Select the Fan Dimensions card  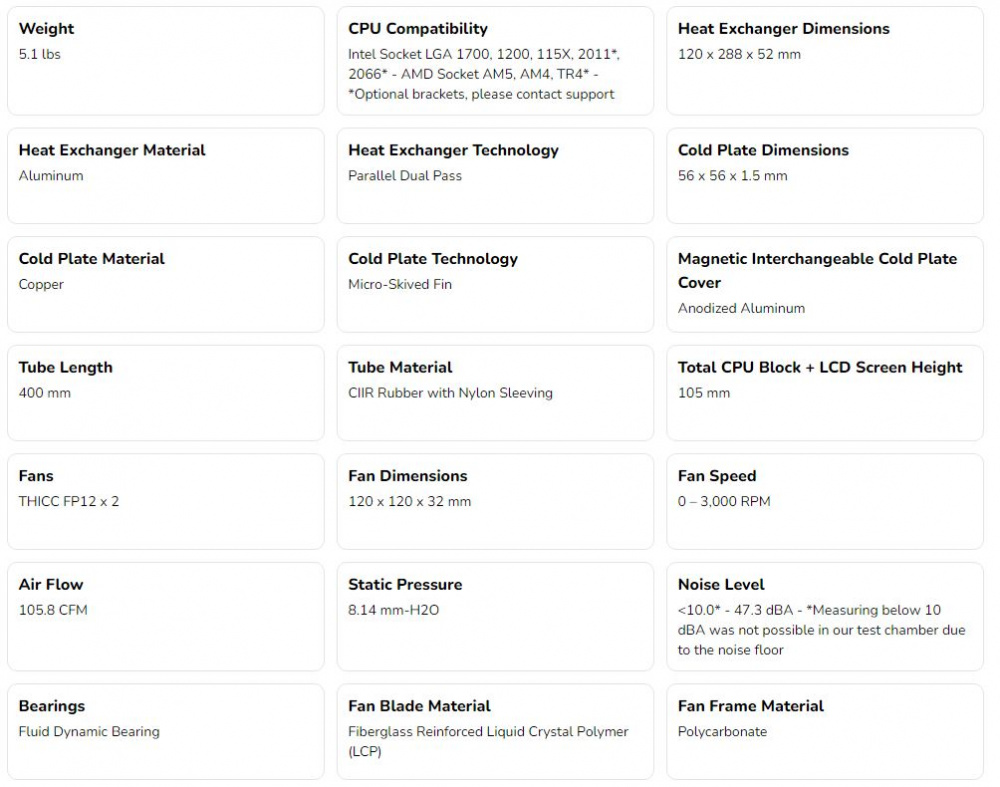pos(495,501)
